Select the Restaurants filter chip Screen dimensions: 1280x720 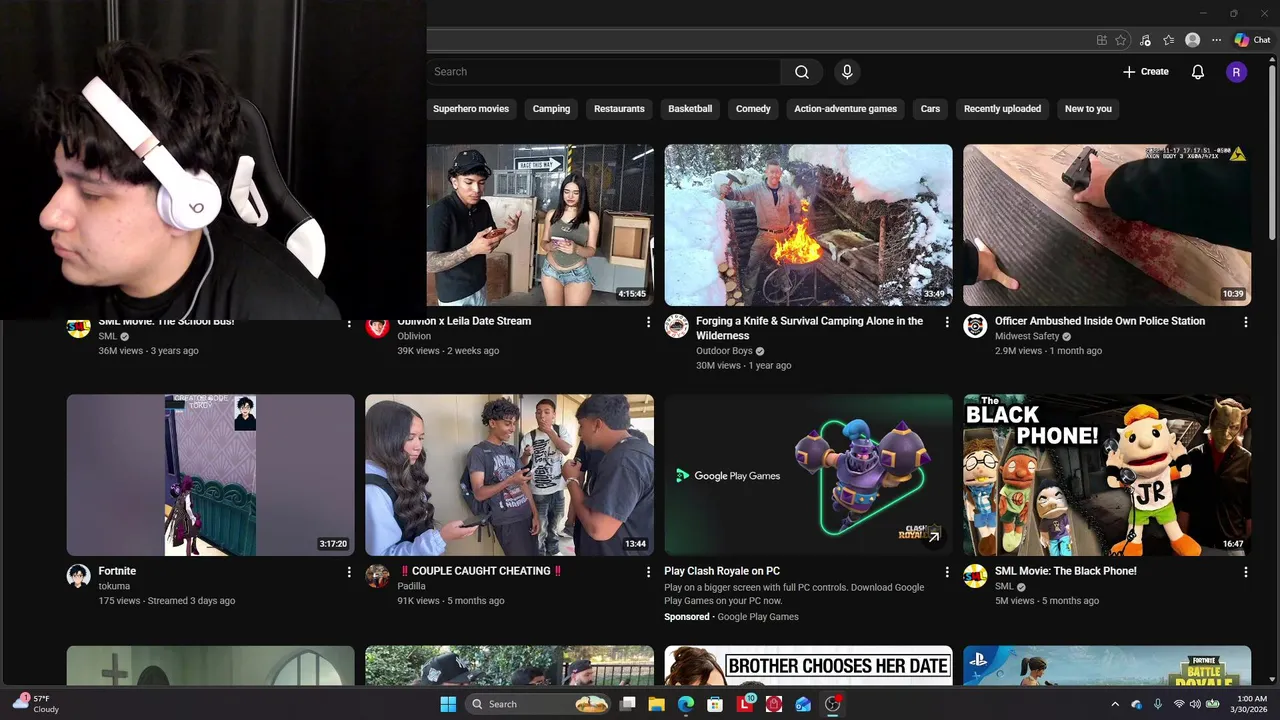click(x=619, y=109)
